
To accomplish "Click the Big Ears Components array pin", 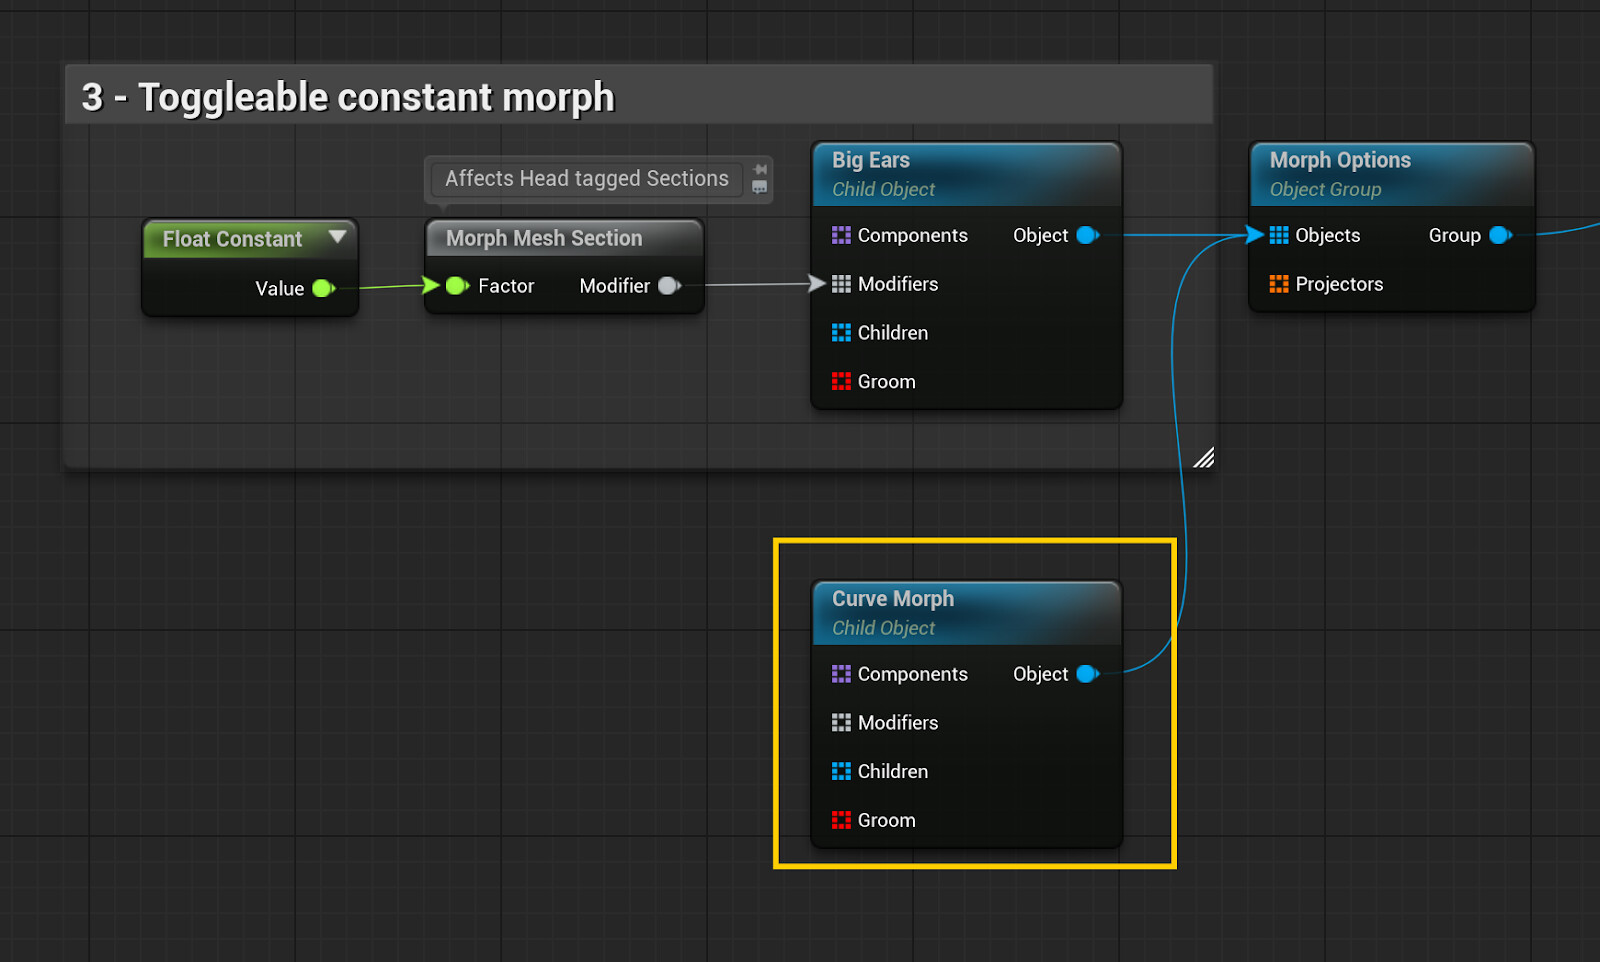I will [841, 235].
